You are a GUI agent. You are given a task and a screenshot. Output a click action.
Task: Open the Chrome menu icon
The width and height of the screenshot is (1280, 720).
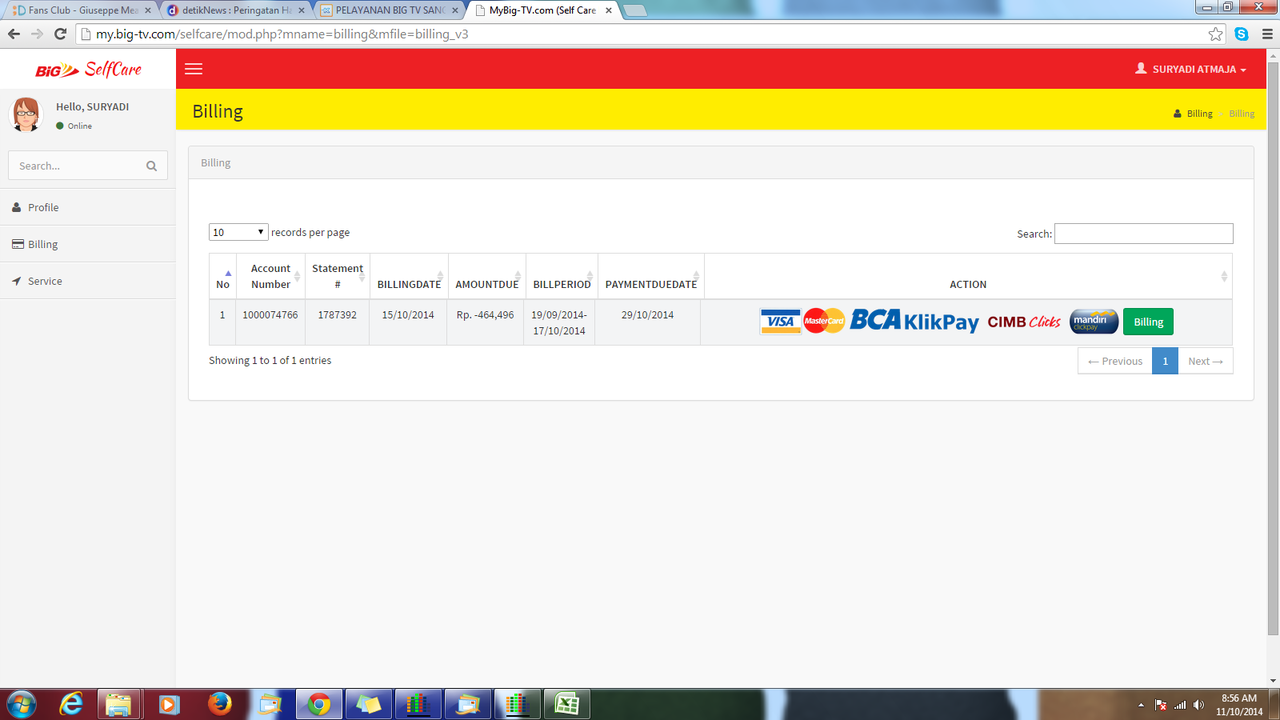click(x=1265, y=34)
